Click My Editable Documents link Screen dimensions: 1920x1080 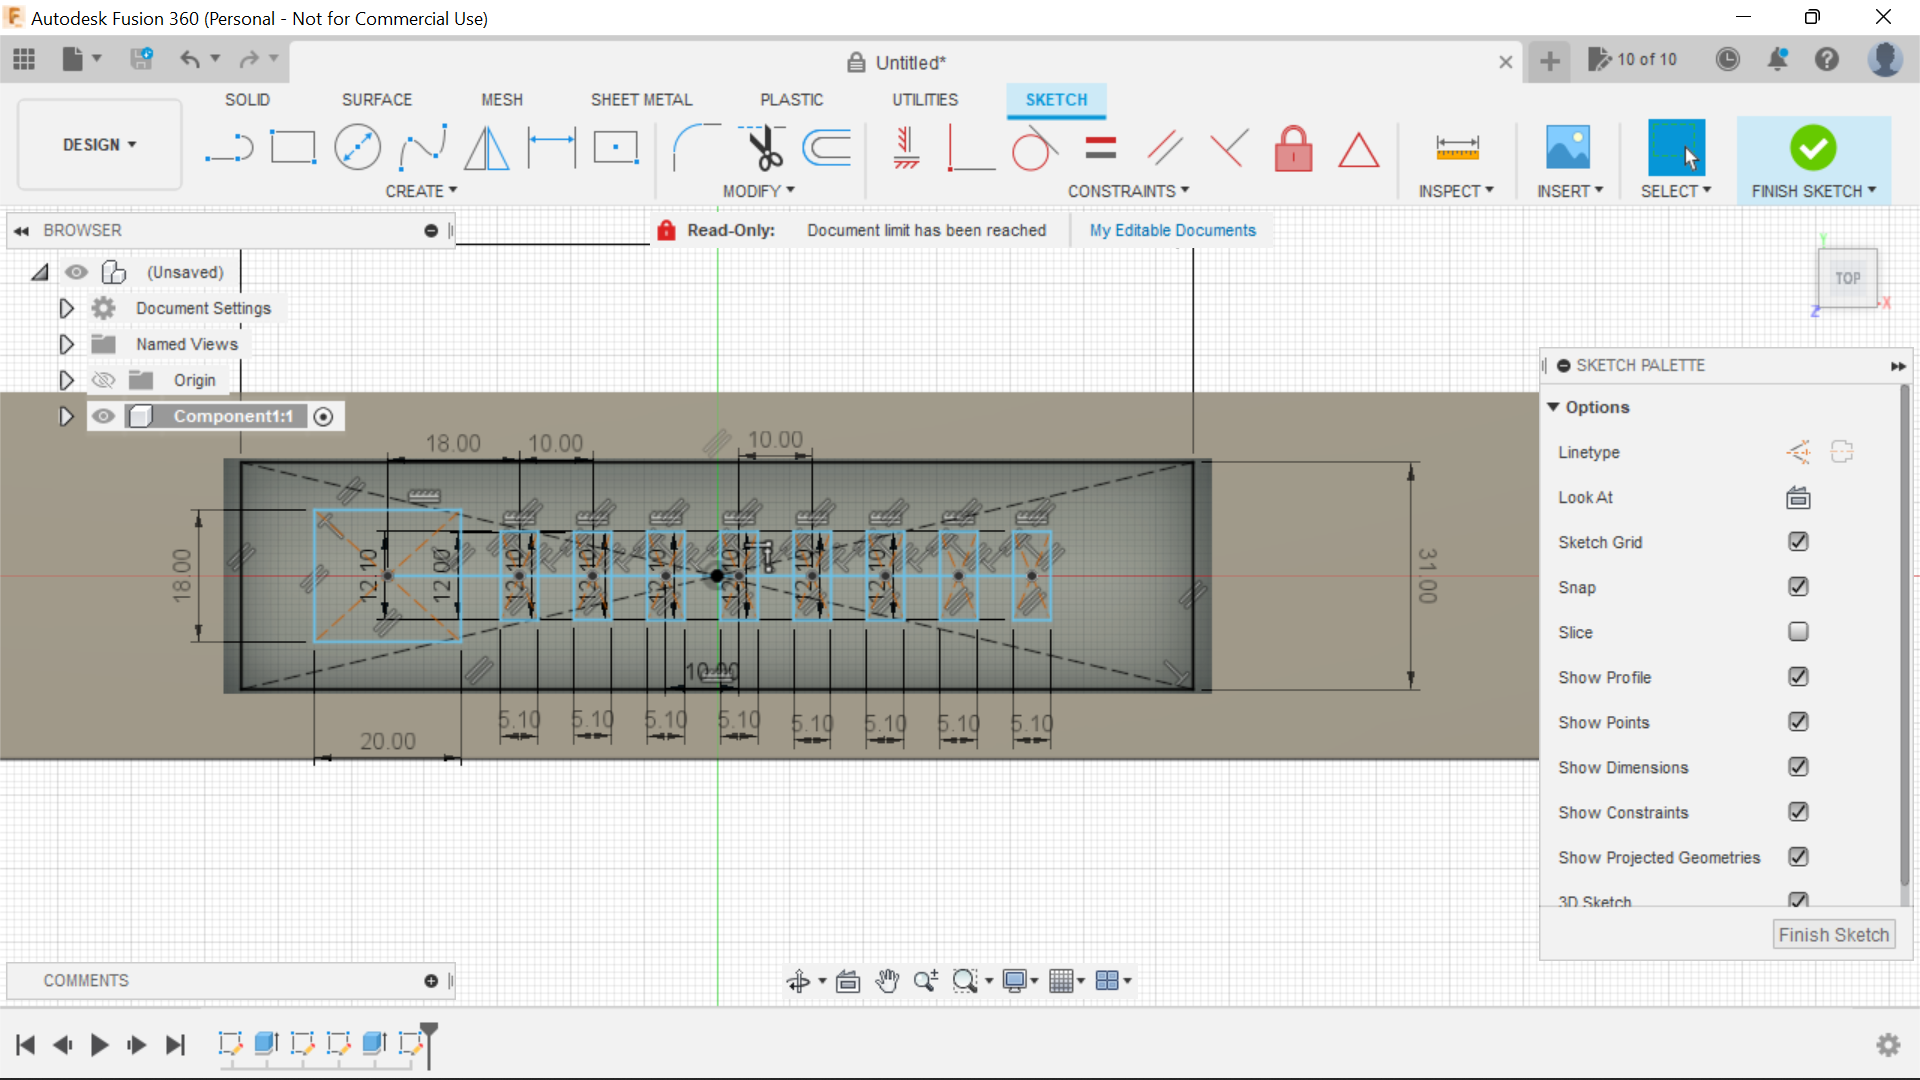tap(1172, 231)
